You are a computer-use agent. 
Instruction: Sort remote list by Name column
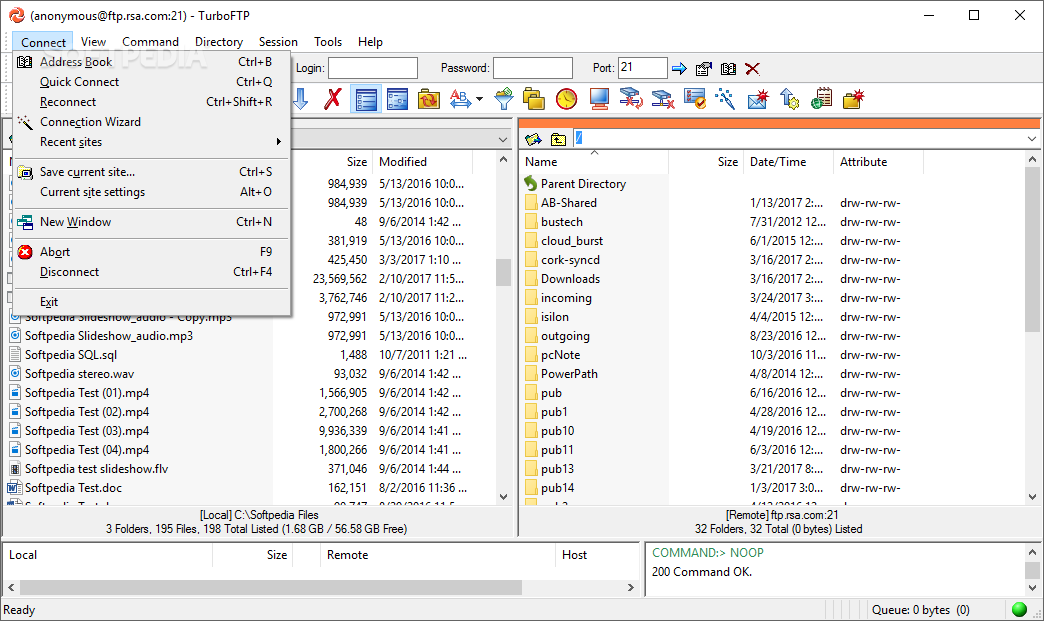pos(594,162)
